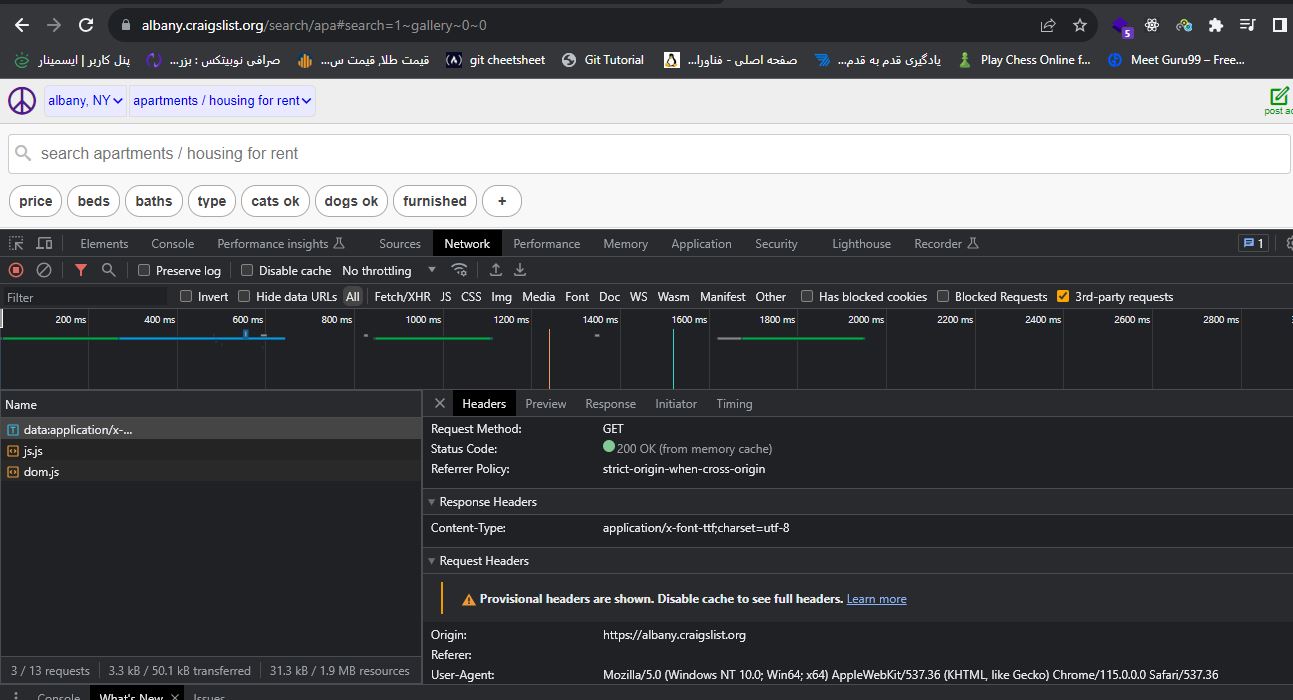Open the baths filter dropdown pill
The height and width of the screenshot is (700, 1293).
point(154,201)
